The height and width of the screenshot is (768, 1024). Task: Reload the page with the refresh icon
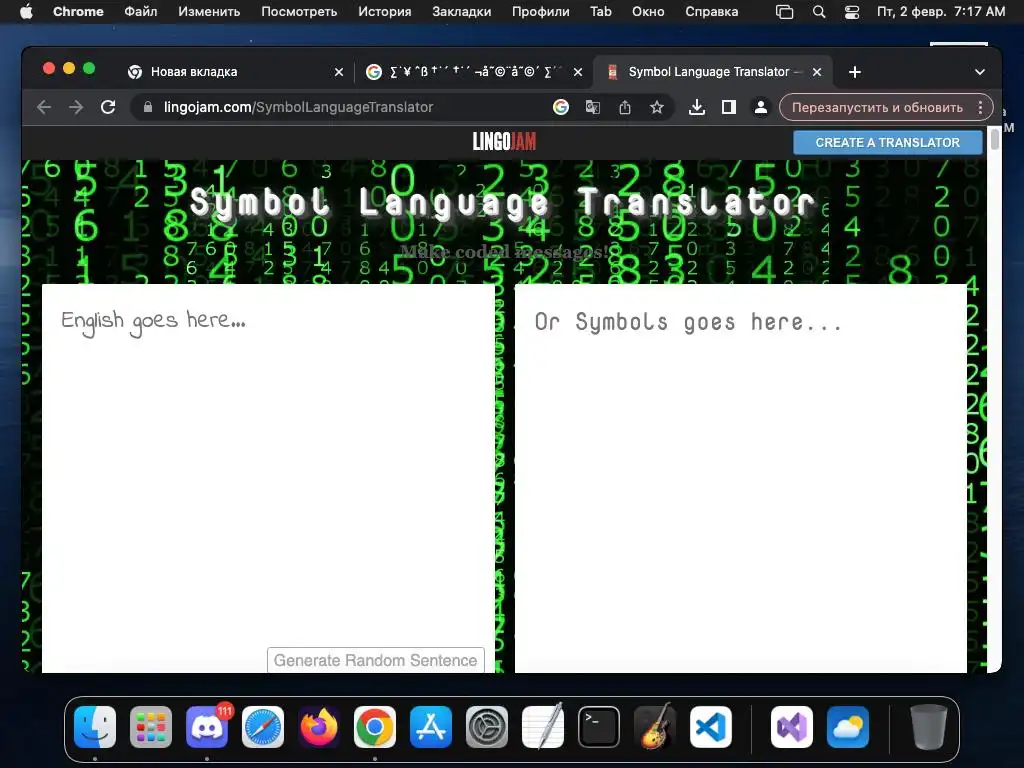[108, 107]
